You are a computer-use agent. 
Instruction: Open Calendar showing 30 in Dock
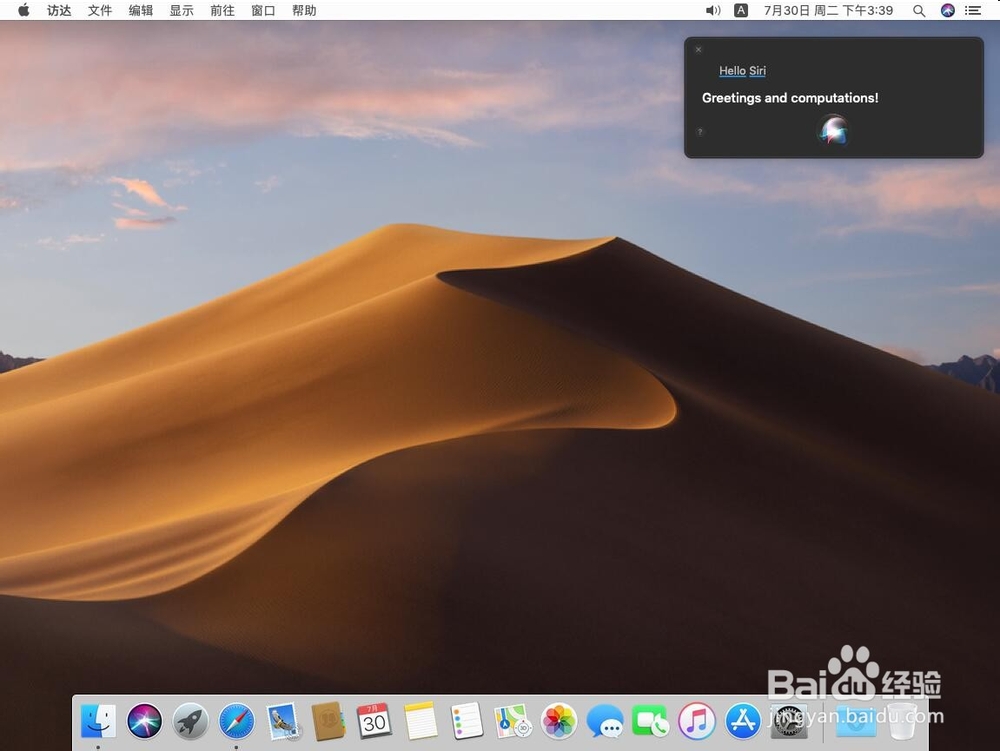coord(374,721)
